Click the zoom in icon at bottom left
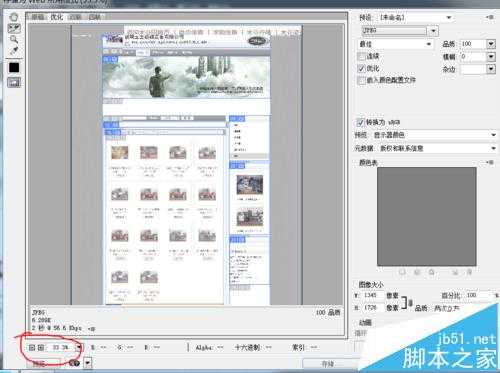This screenshot has height=373, width=500. pyautogui.click(x=41, y=348)
